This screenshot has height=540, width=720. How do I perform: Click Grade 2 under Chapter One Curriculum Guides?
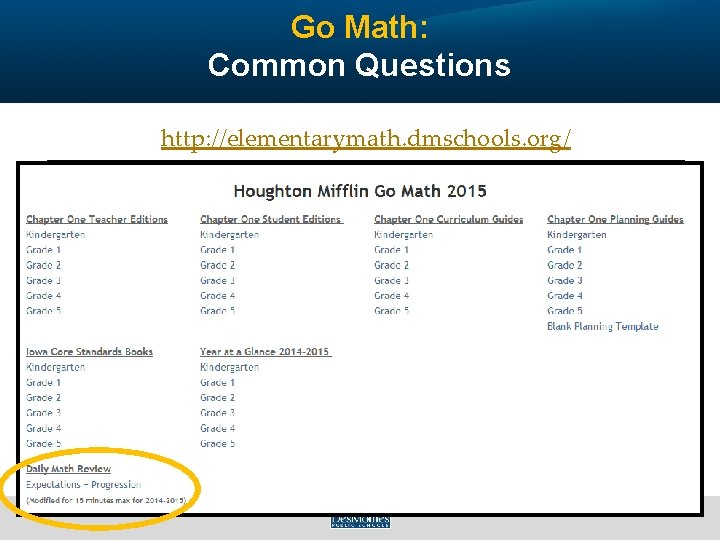(392, 265)
